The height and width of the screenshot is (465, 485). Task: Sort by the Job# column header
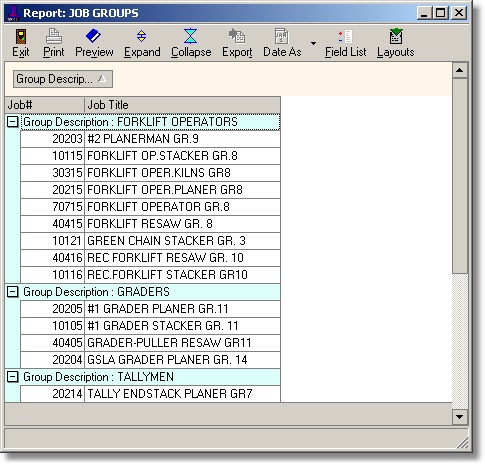[45, 105]
